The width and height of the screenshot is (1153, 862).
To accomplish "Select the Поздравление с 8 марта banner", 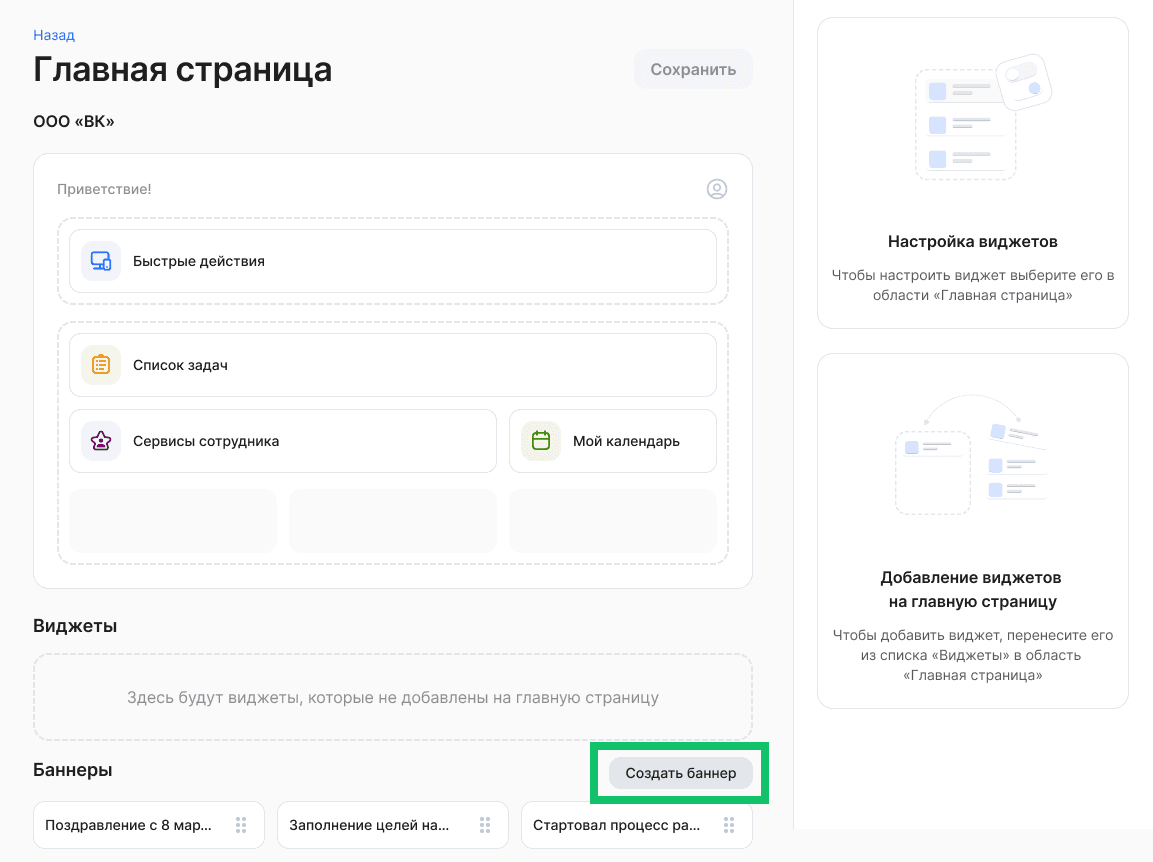I will tap(130, 825).
